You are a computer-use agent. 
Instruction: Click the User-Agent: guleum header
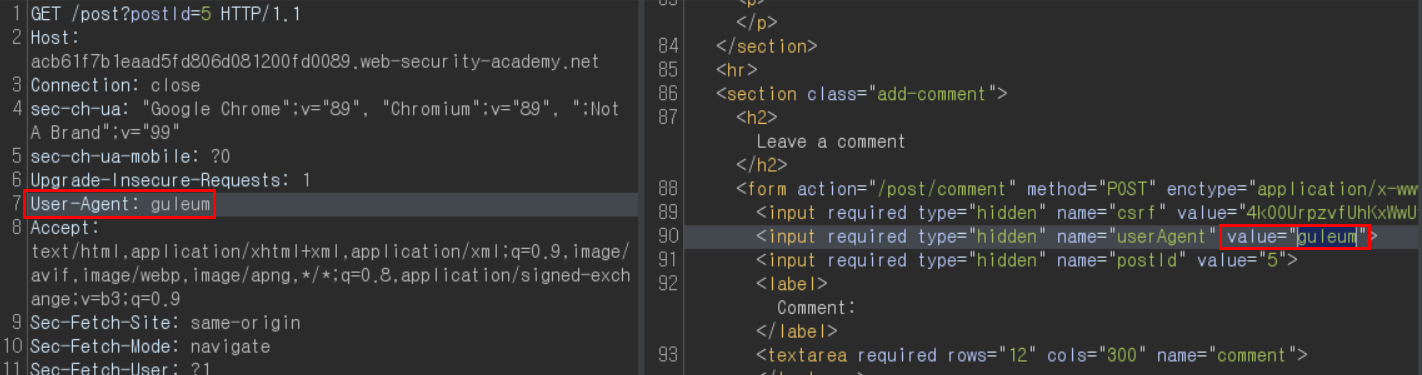(120, 205)
